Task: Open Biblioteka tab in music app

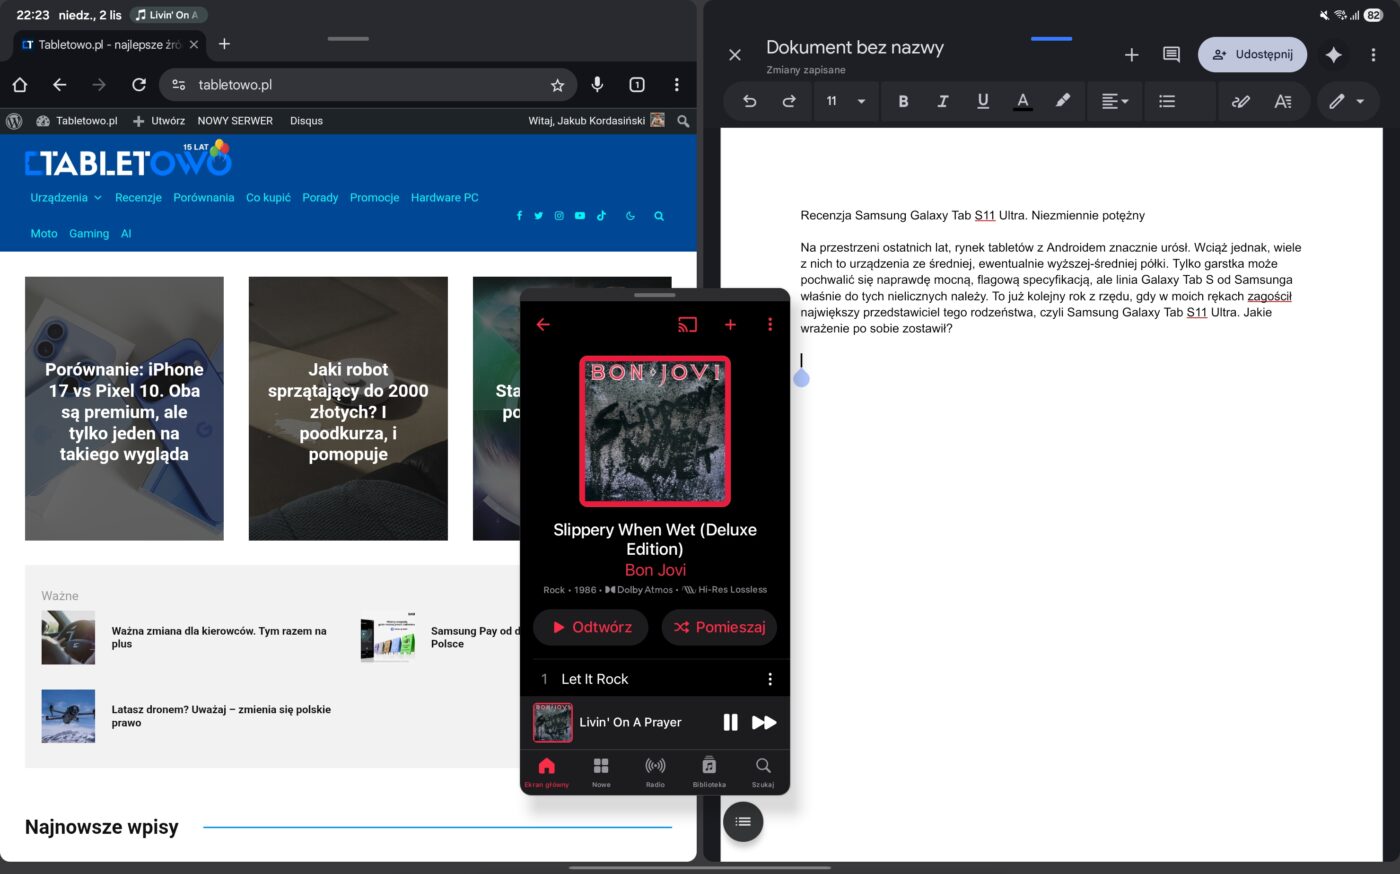Action: point(709,771)
